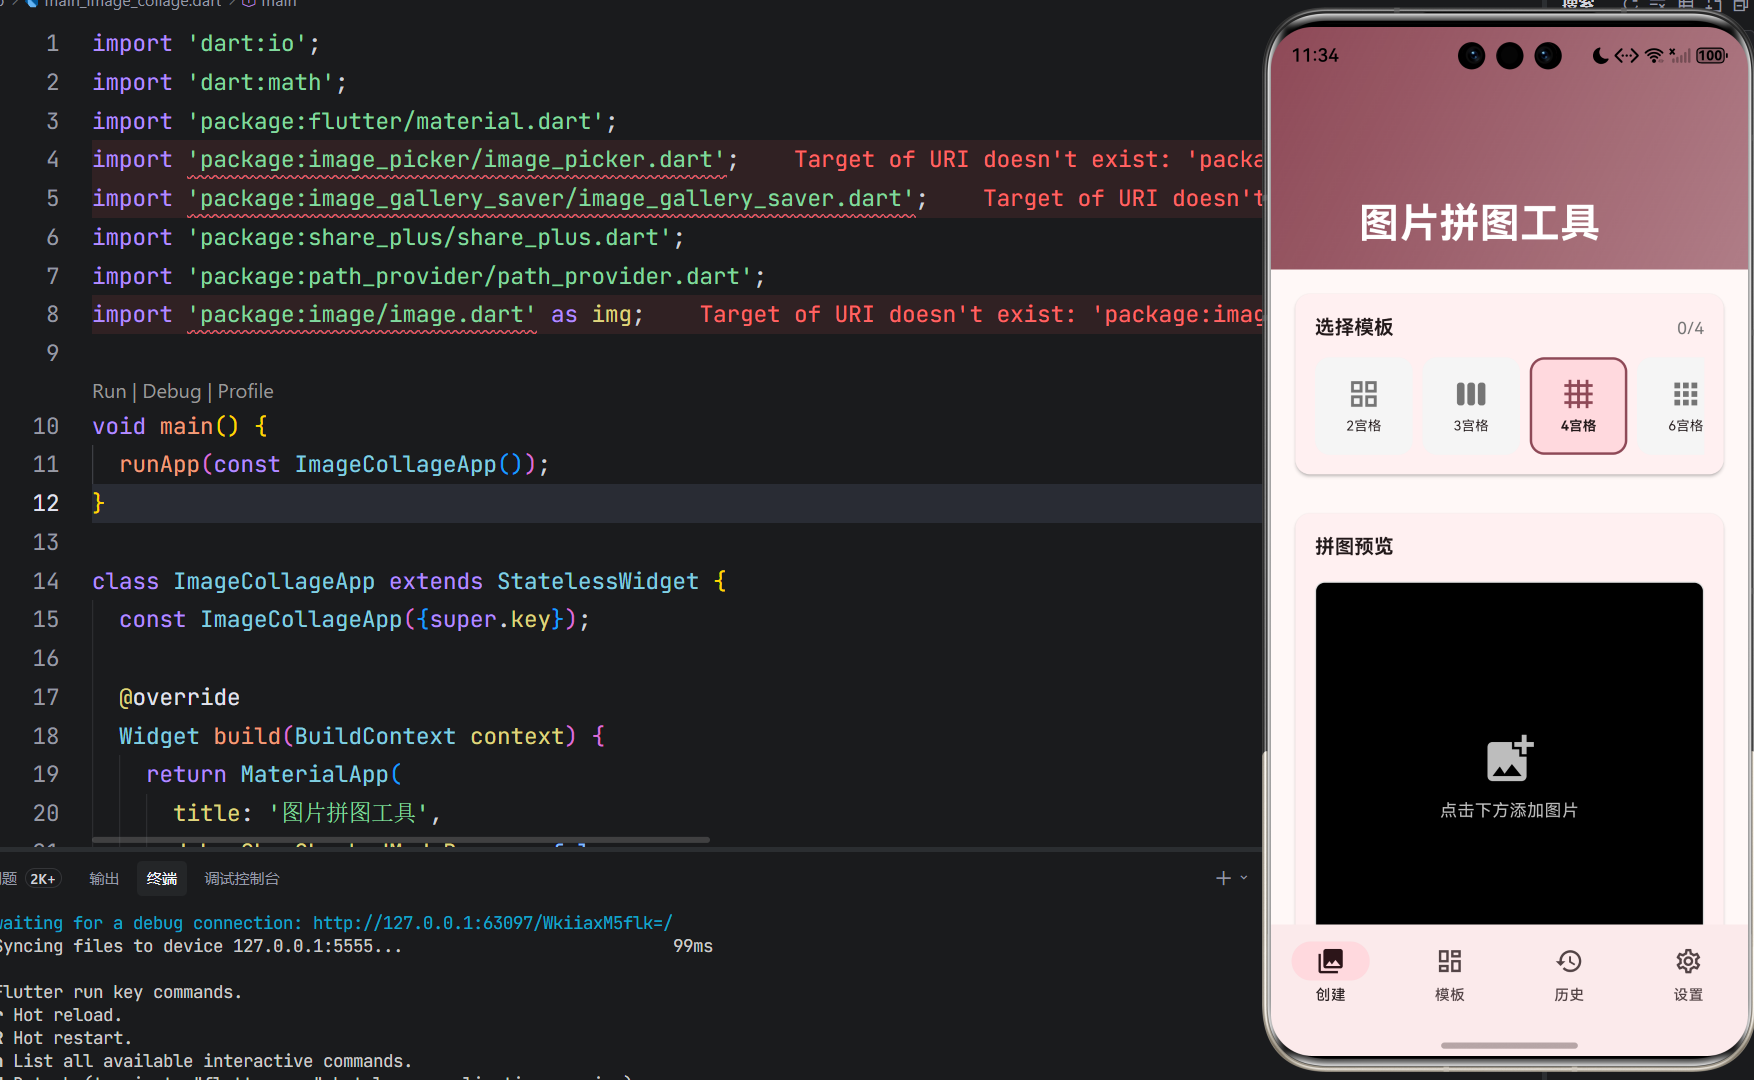Open the debug connection URL in terminal

(492, 923)
